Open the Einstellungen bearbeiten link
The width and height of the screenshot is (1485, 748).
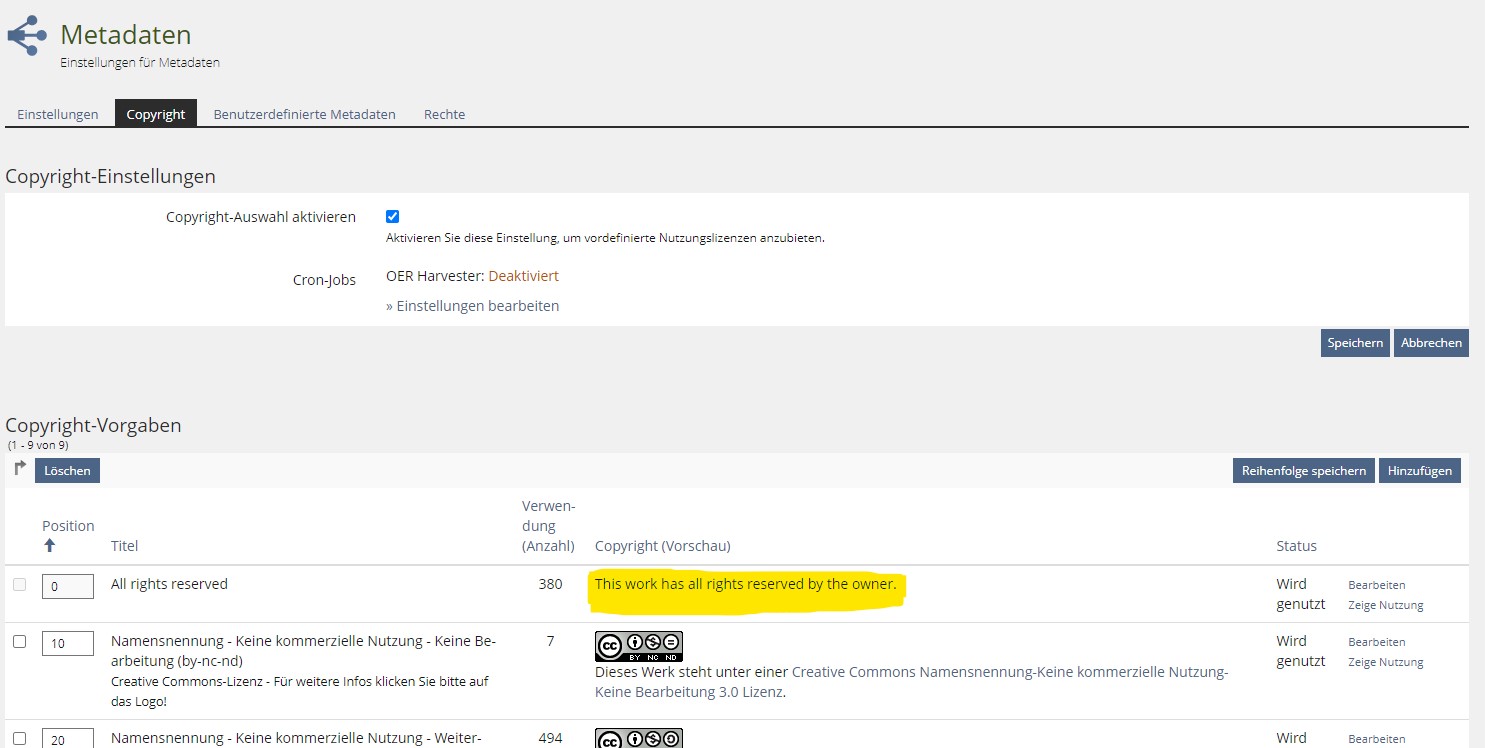point(472,306)
